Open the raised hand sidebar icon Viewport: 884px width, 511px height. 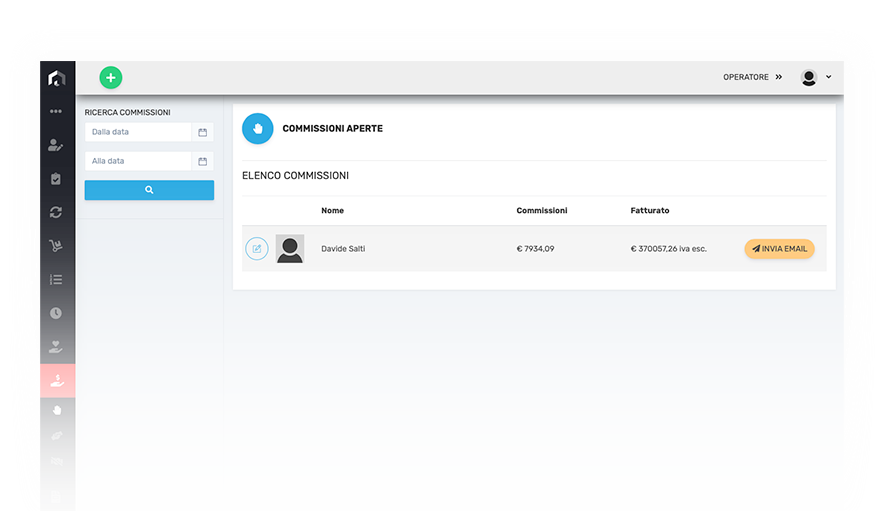(x=57, y=410)
